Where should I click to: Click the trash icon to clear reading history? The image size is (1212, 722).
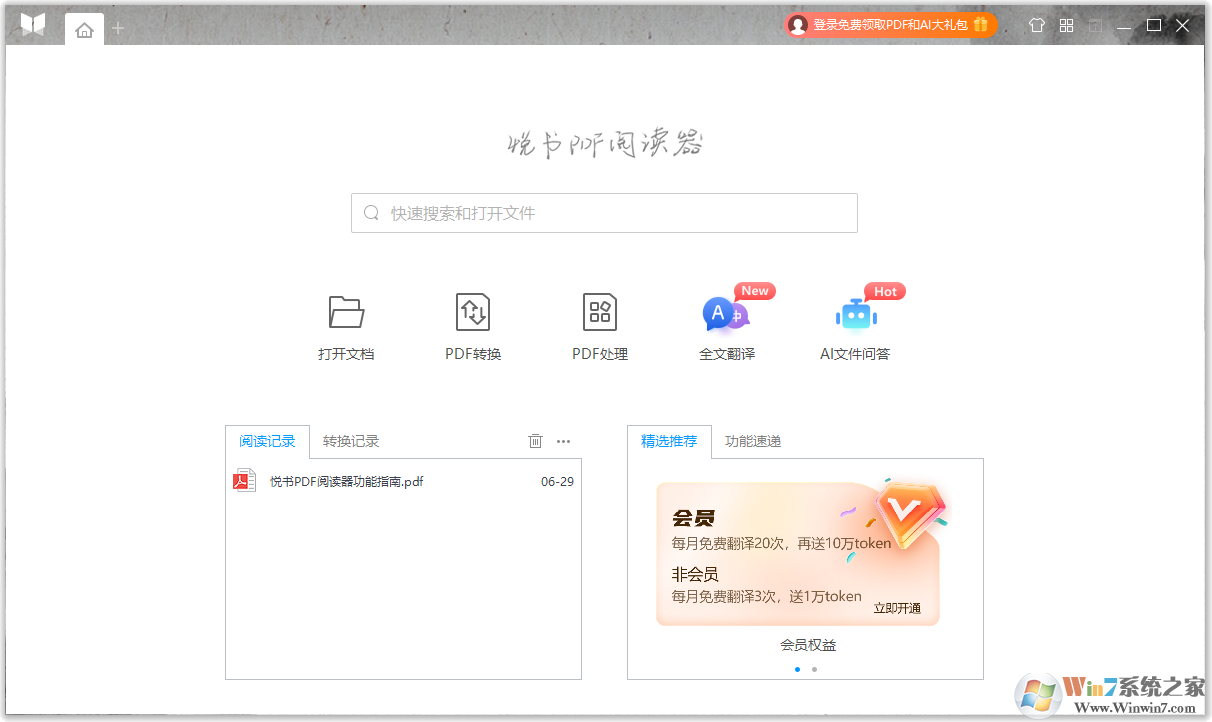pos(535,440)
